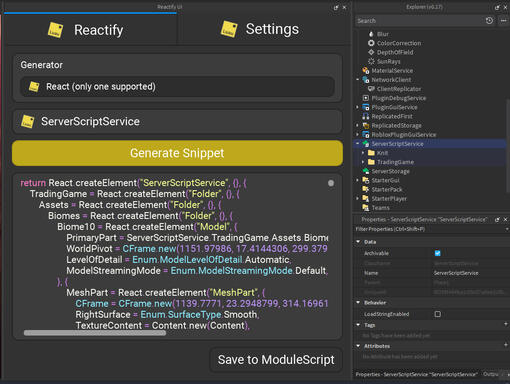
Task: Click the NetworkClient service icon
Action: (x=366, y=80)
